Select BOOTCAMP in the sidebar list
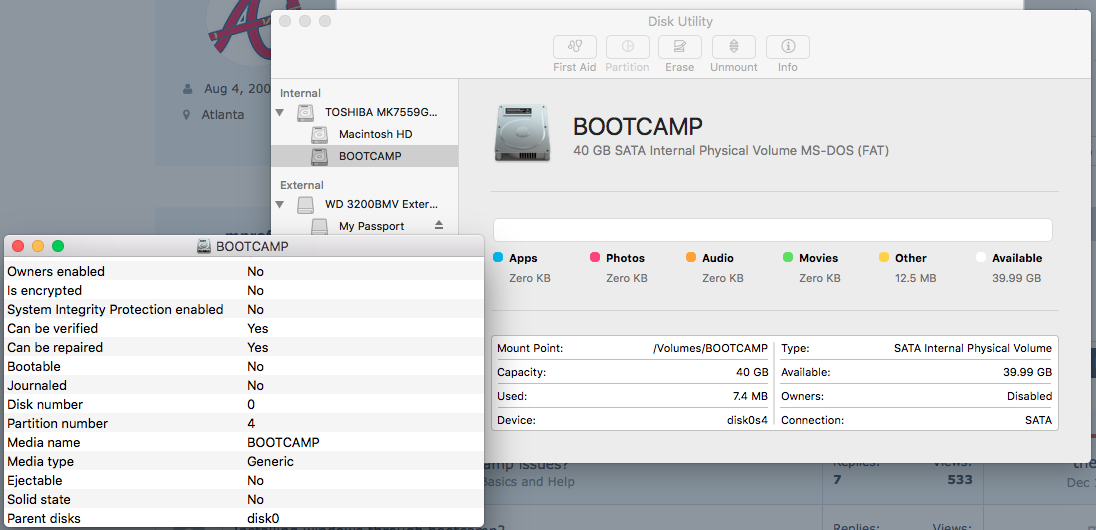The width and height of the screenshot is (1096, 530). pos(365,156)
